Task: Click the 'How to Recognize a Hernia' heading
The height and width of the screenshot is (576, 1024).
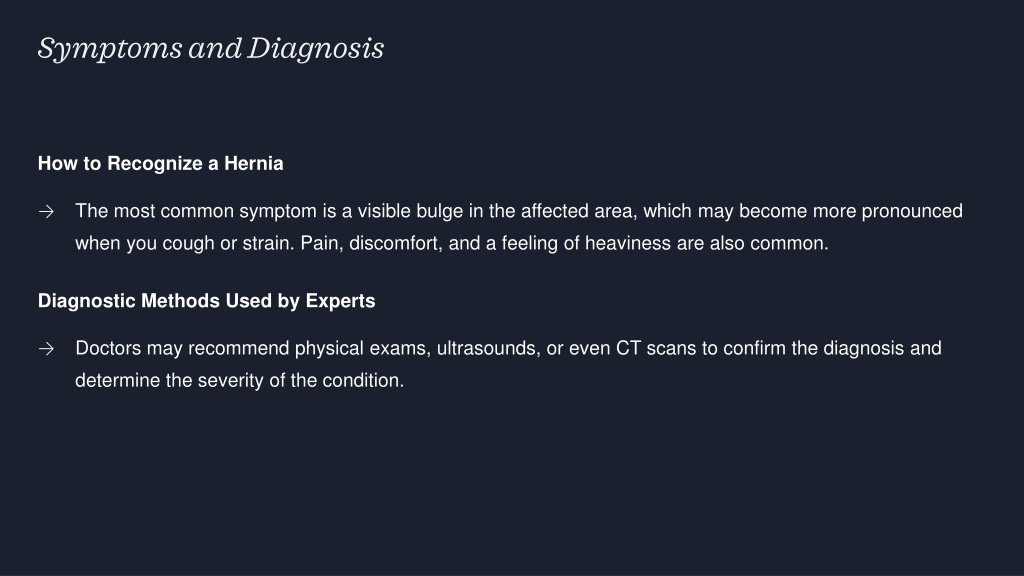Action: pos(161,163)
